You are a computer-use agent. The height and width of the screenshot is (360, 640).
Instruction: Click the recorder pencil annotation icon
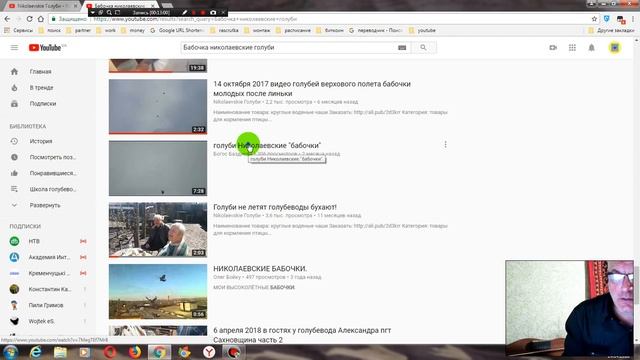[x=184, y=13]
